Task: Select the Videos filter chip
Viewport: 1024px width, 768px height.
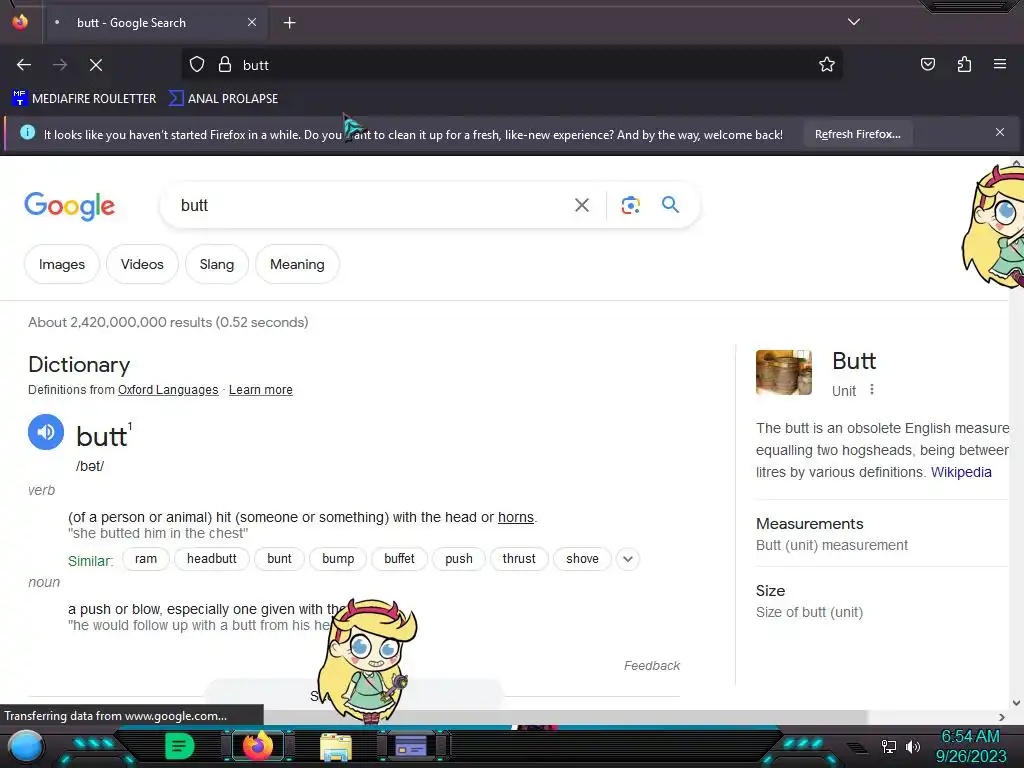Action: (x=142, y=264)
